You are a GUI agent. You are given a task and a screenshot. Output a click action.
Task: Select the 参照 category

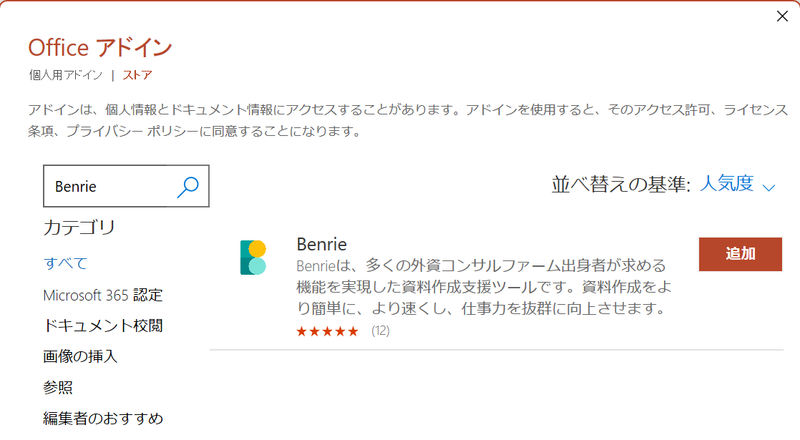click(x=58, y=387)
